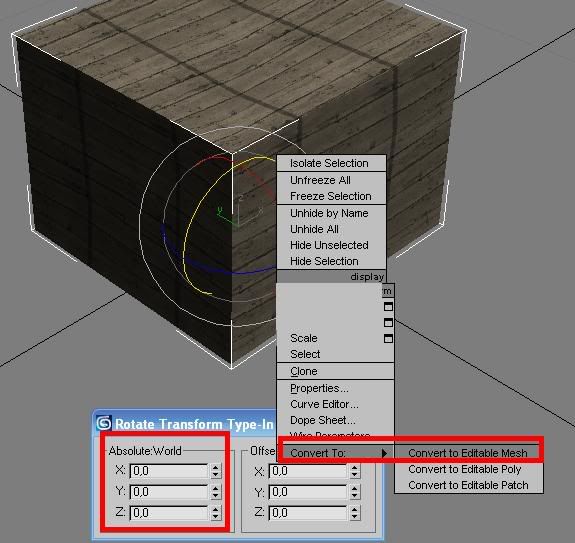This screenshot has height=543, width=575.
Task: Open the Dope Sheet... entry
Action: (x=322, y=420)
